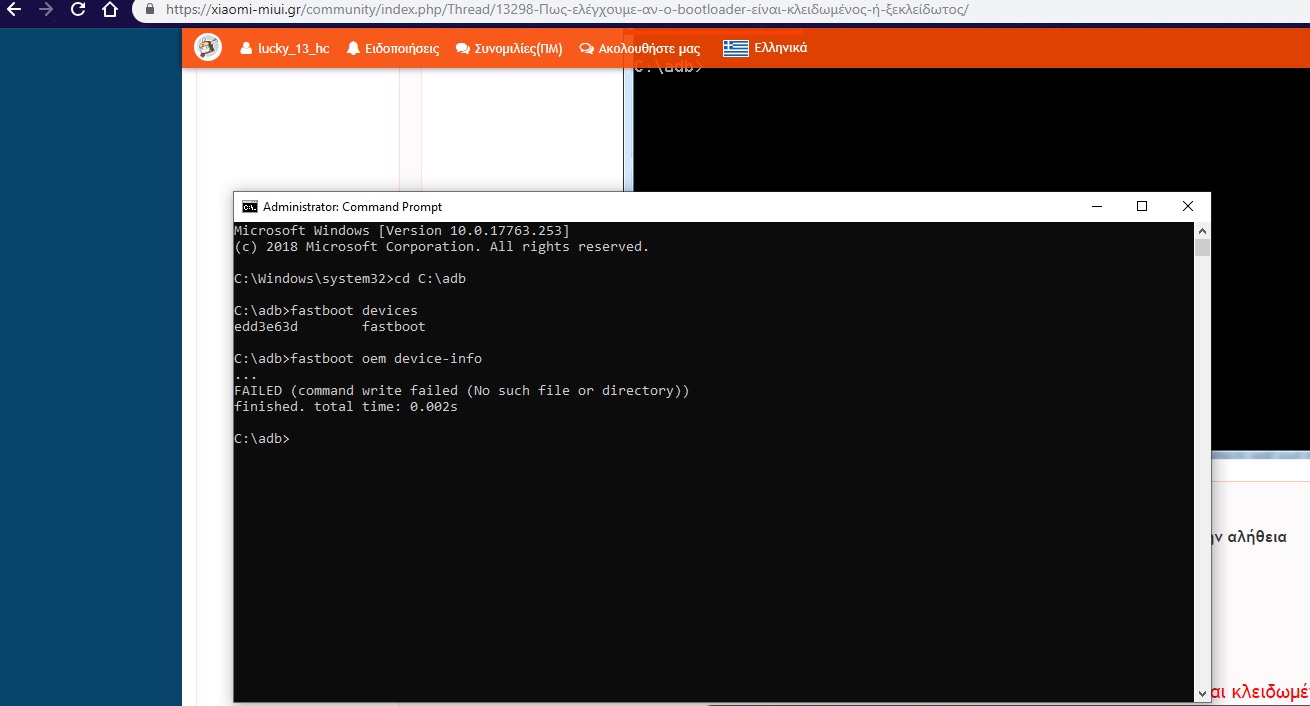Click the browser back arrow
This screenshot has width=1310, height=706.
pos(14,10)
